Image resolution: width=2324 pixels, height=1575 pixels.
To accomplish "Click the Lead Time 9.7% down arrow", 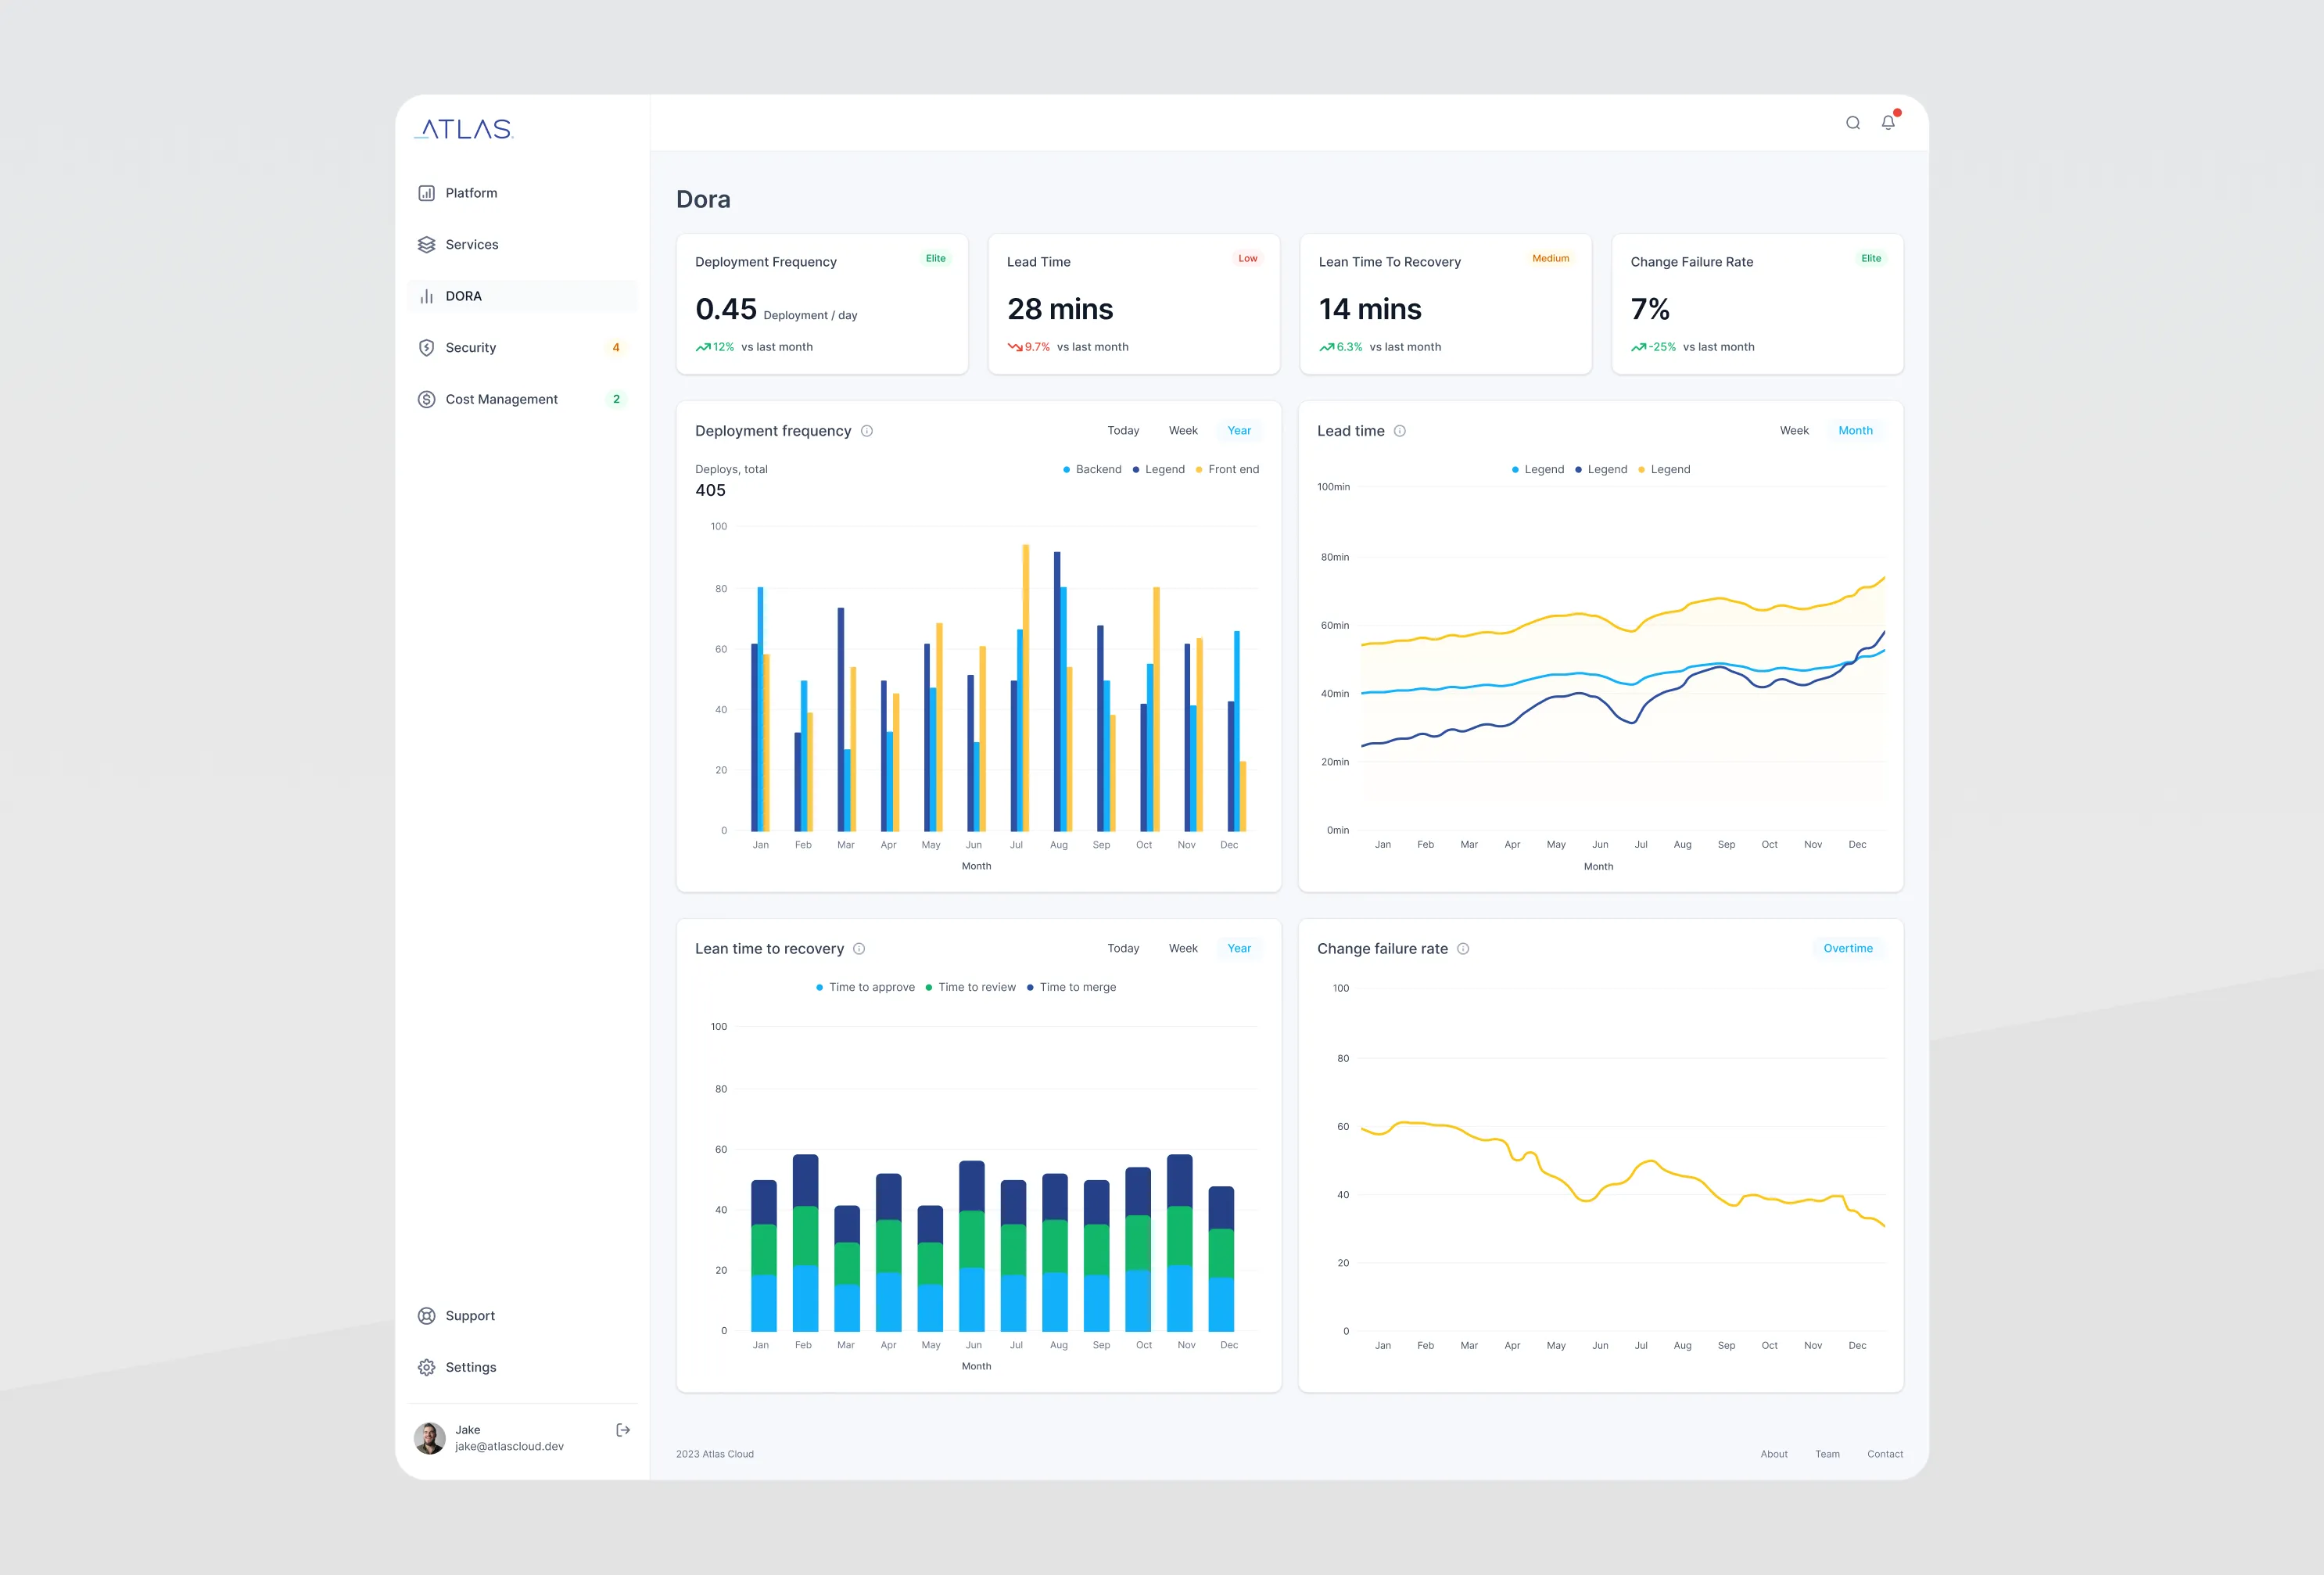I will pos(1015,347).
